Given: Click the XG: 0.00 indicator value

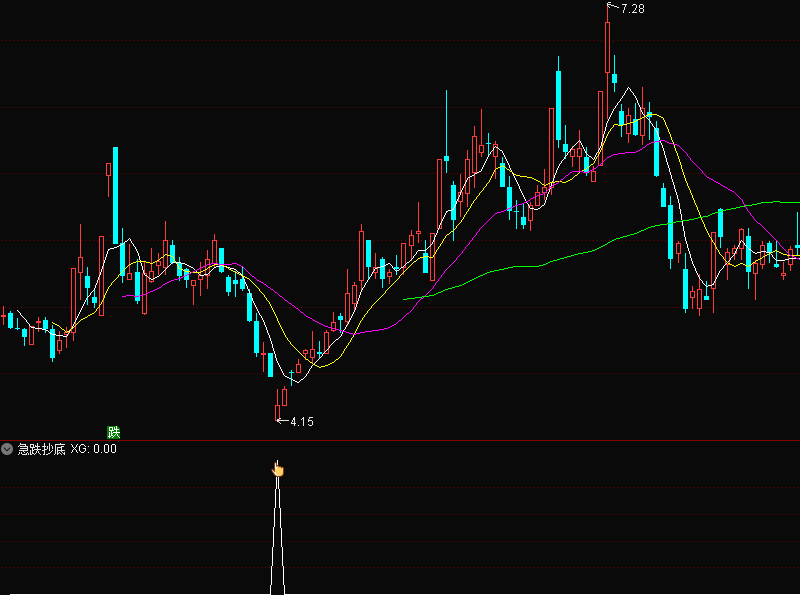Looking at the screenshot, I should tap(93, 449).
